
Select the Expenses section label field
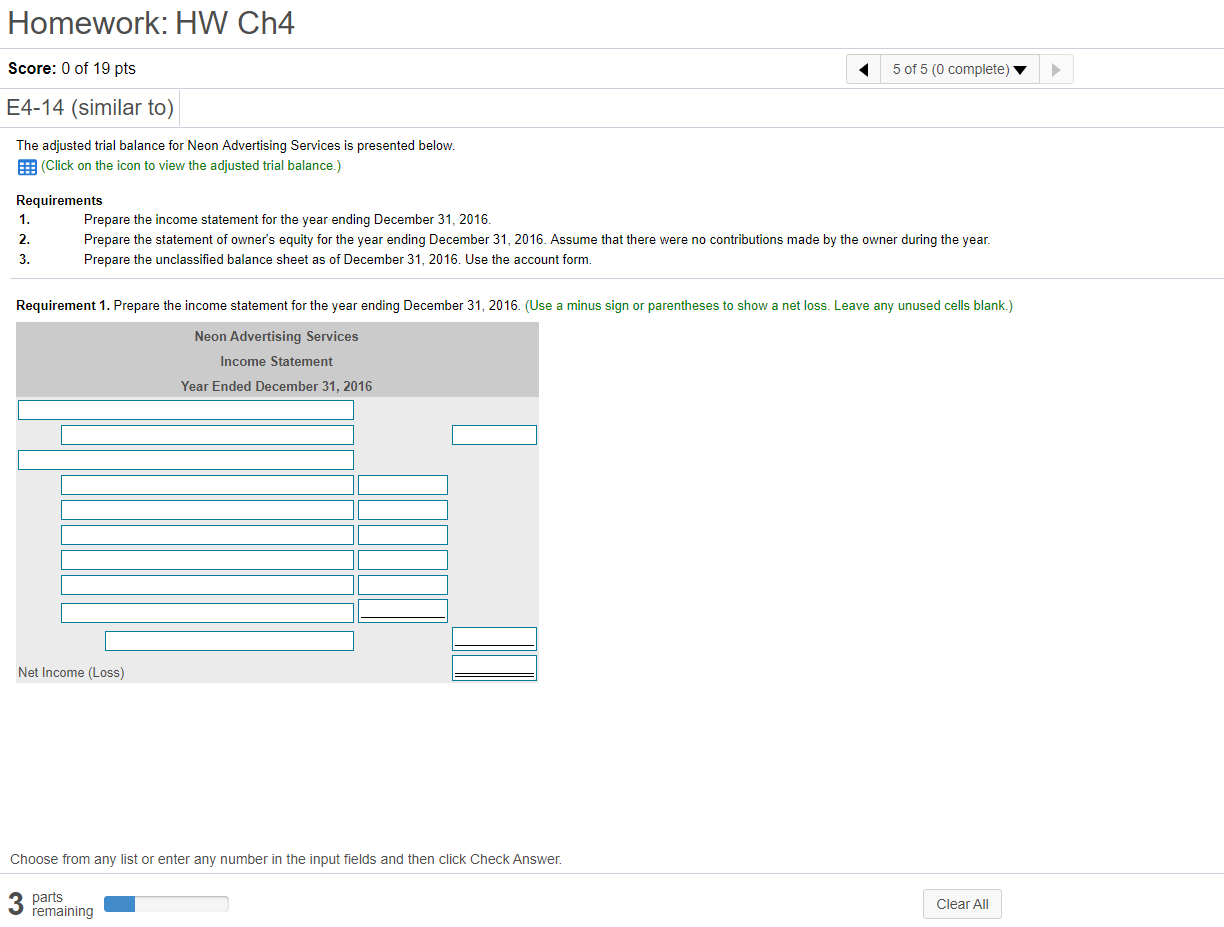[x=185, y=459]
